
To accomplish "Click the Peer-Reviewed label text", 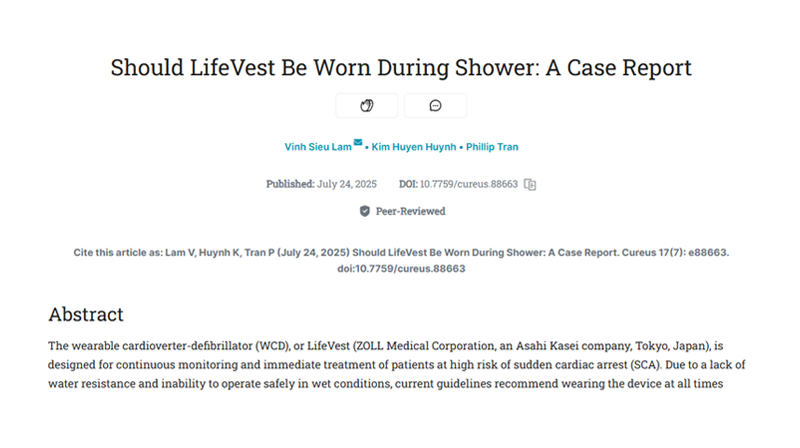I will tap(411, 211).
